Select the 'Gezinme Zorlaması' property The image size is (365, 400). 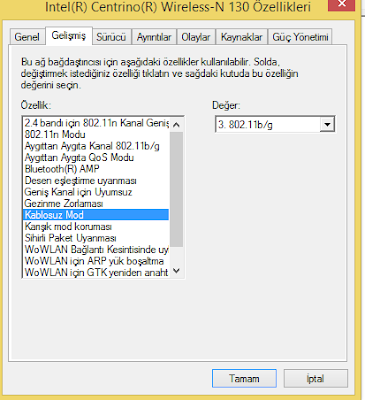click(96, 203)
